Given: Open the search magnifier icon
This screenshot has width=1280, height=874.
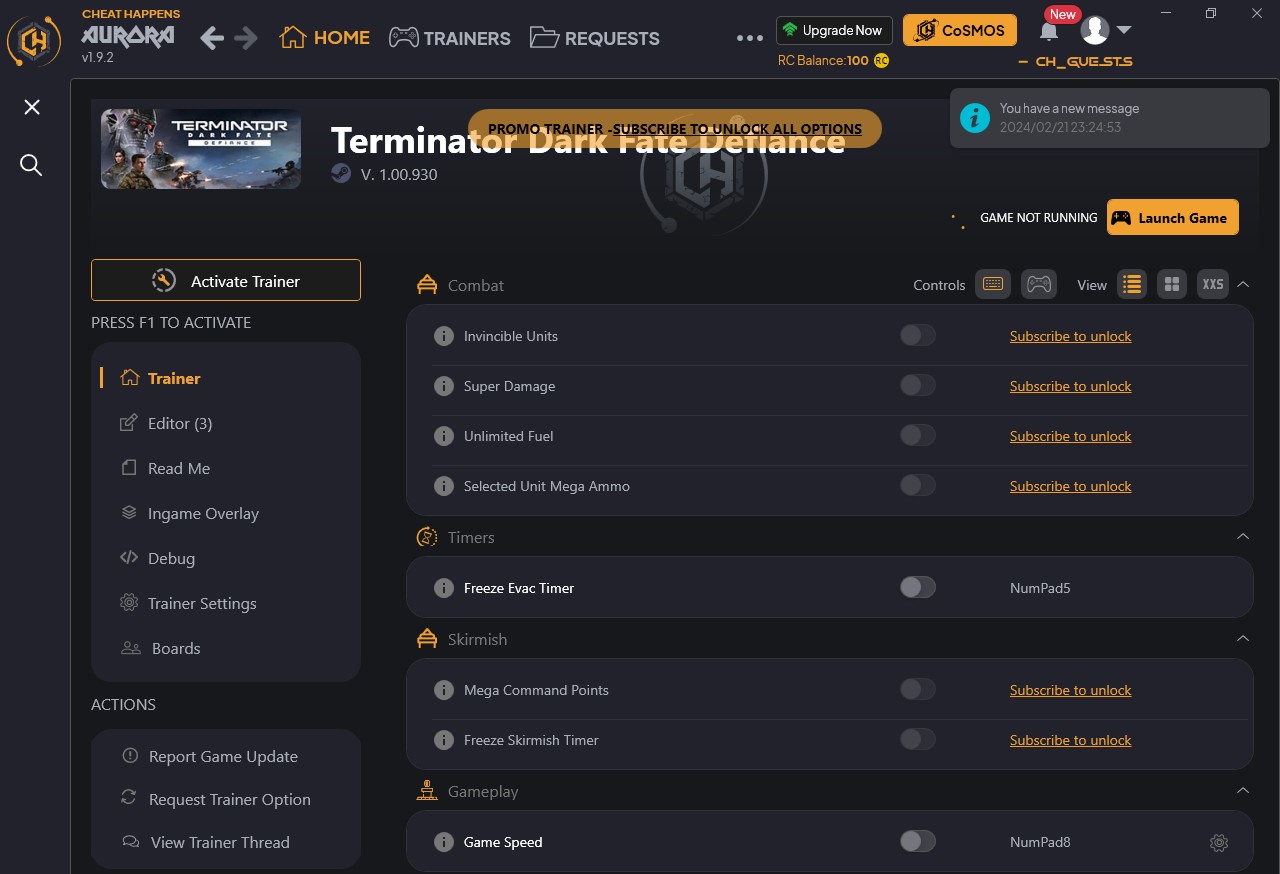Looking at the screenshot, I should (x=31, y=165).
